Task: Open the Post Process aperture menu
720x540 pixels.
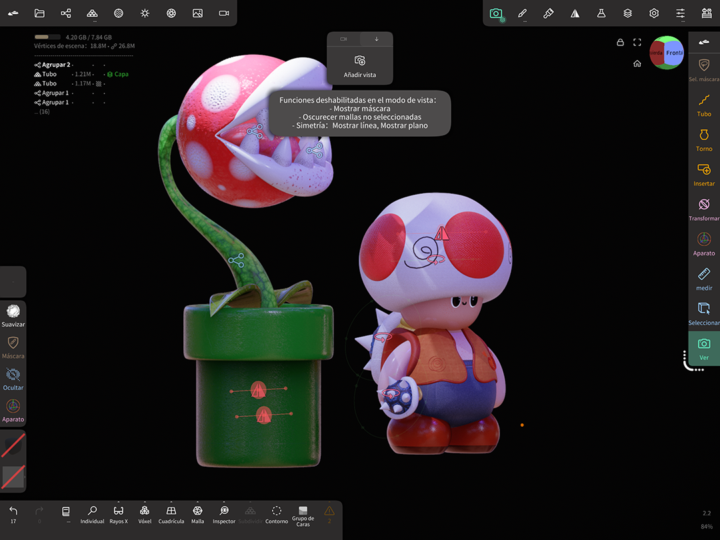Action: tap(171, 13)
